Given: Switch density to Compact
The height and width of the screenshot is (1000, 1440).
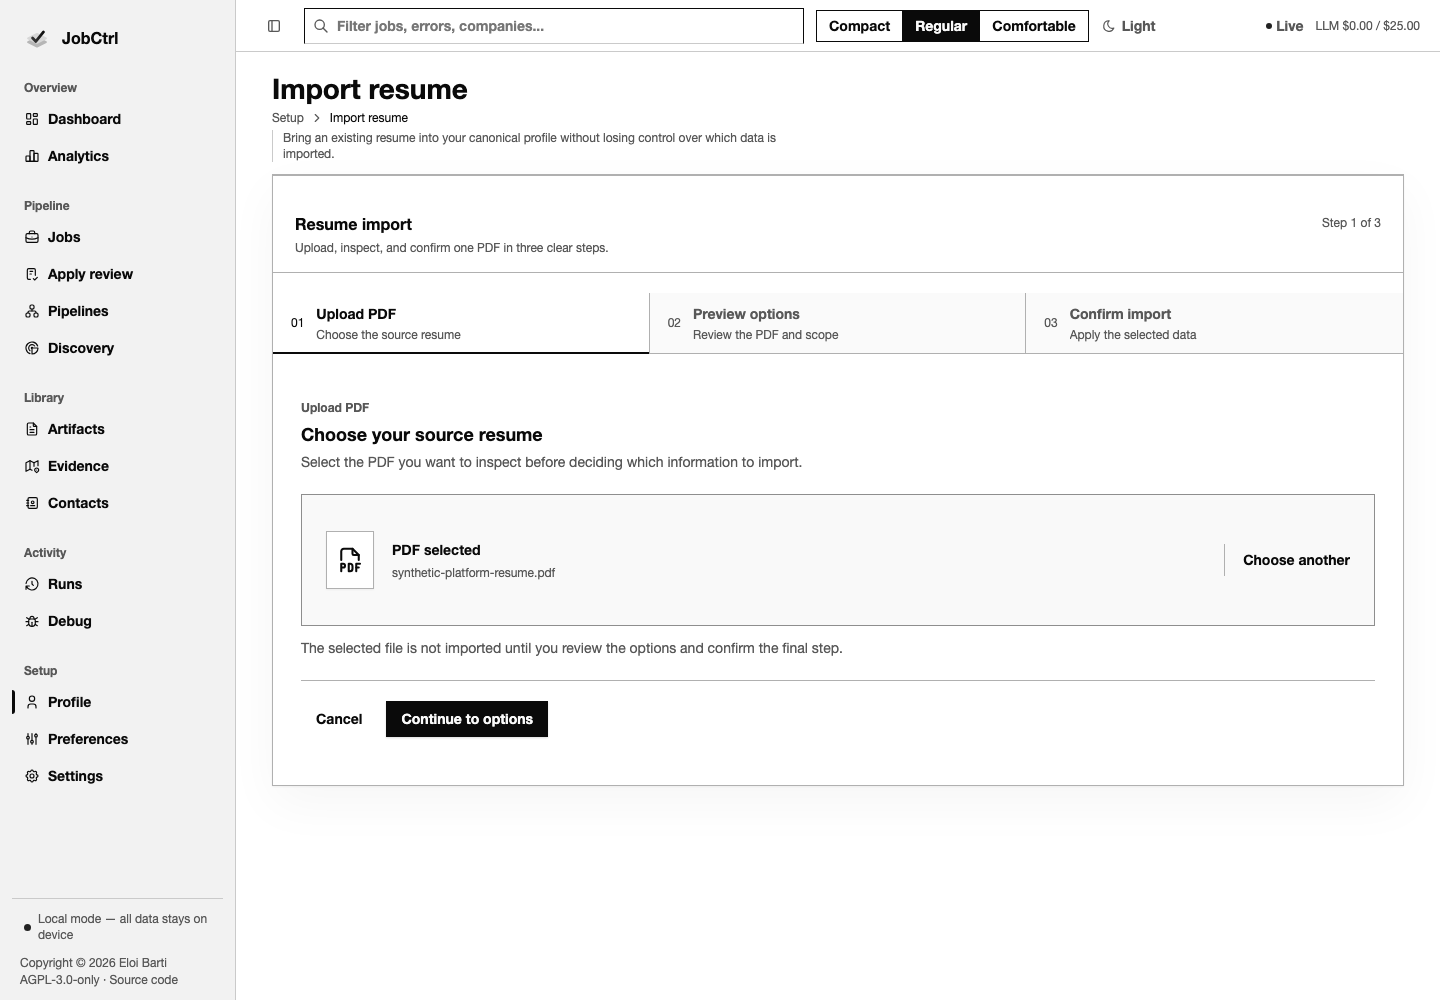Looking at the screenshot, I should tap(859, 26).
